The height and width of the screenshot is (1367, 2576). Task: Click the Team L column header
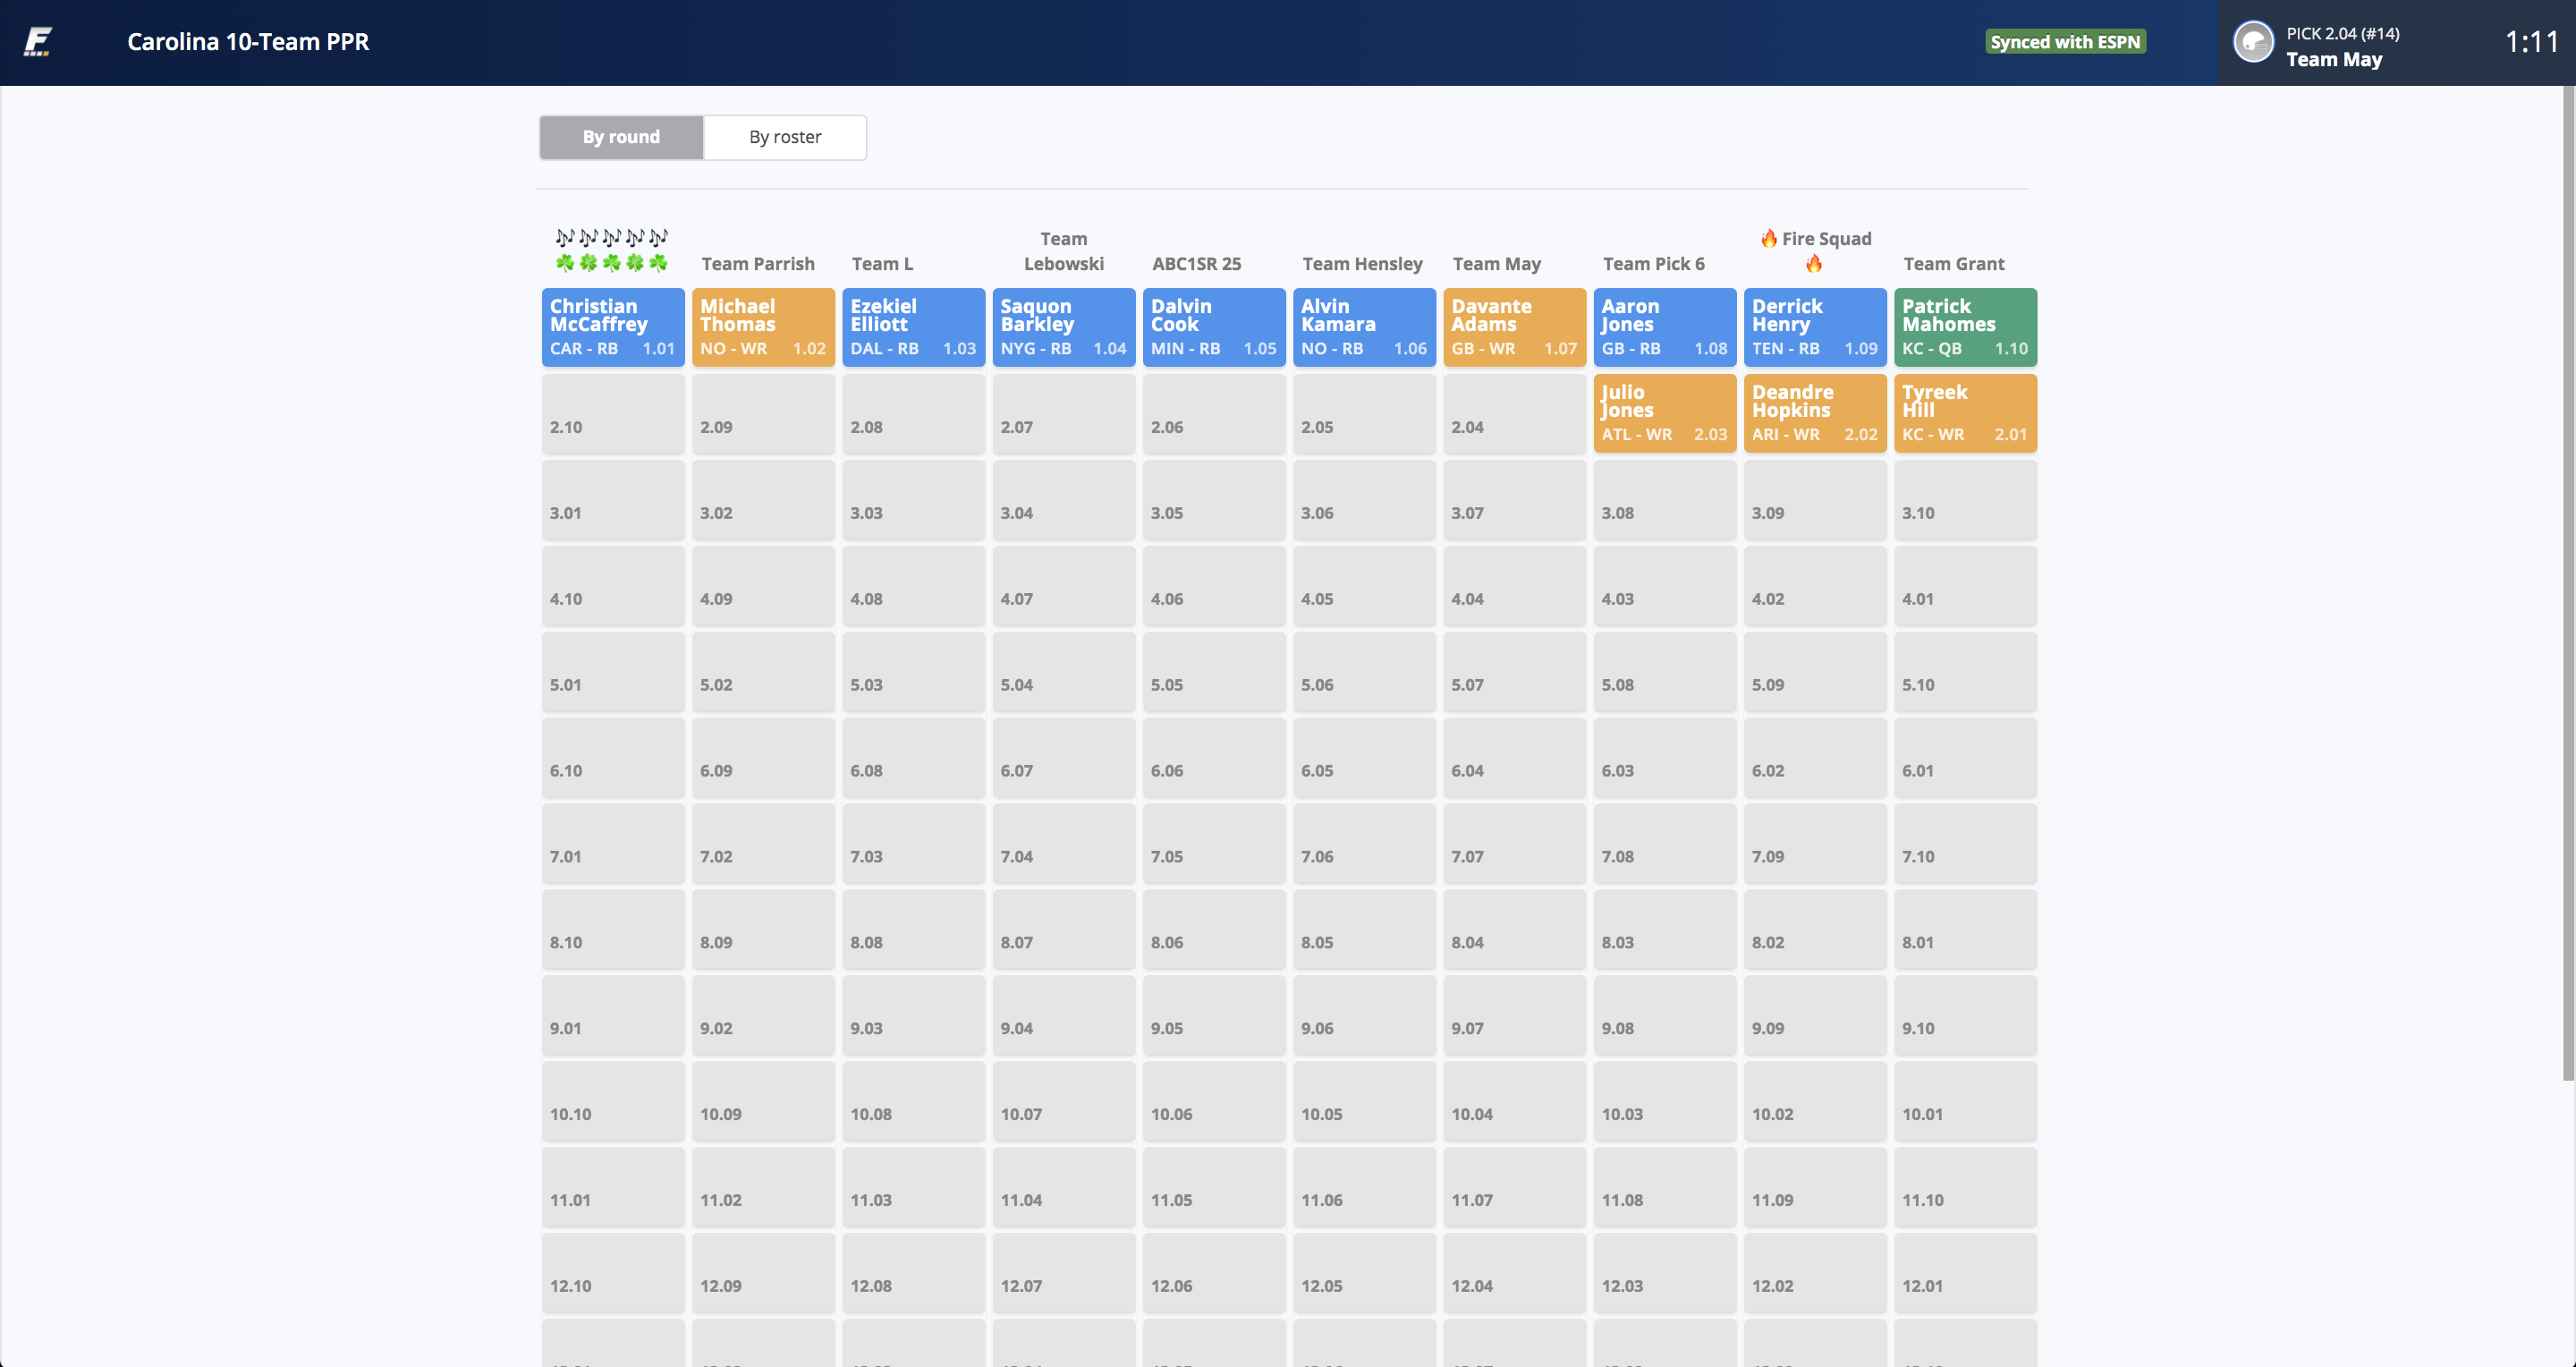[882, 263]
